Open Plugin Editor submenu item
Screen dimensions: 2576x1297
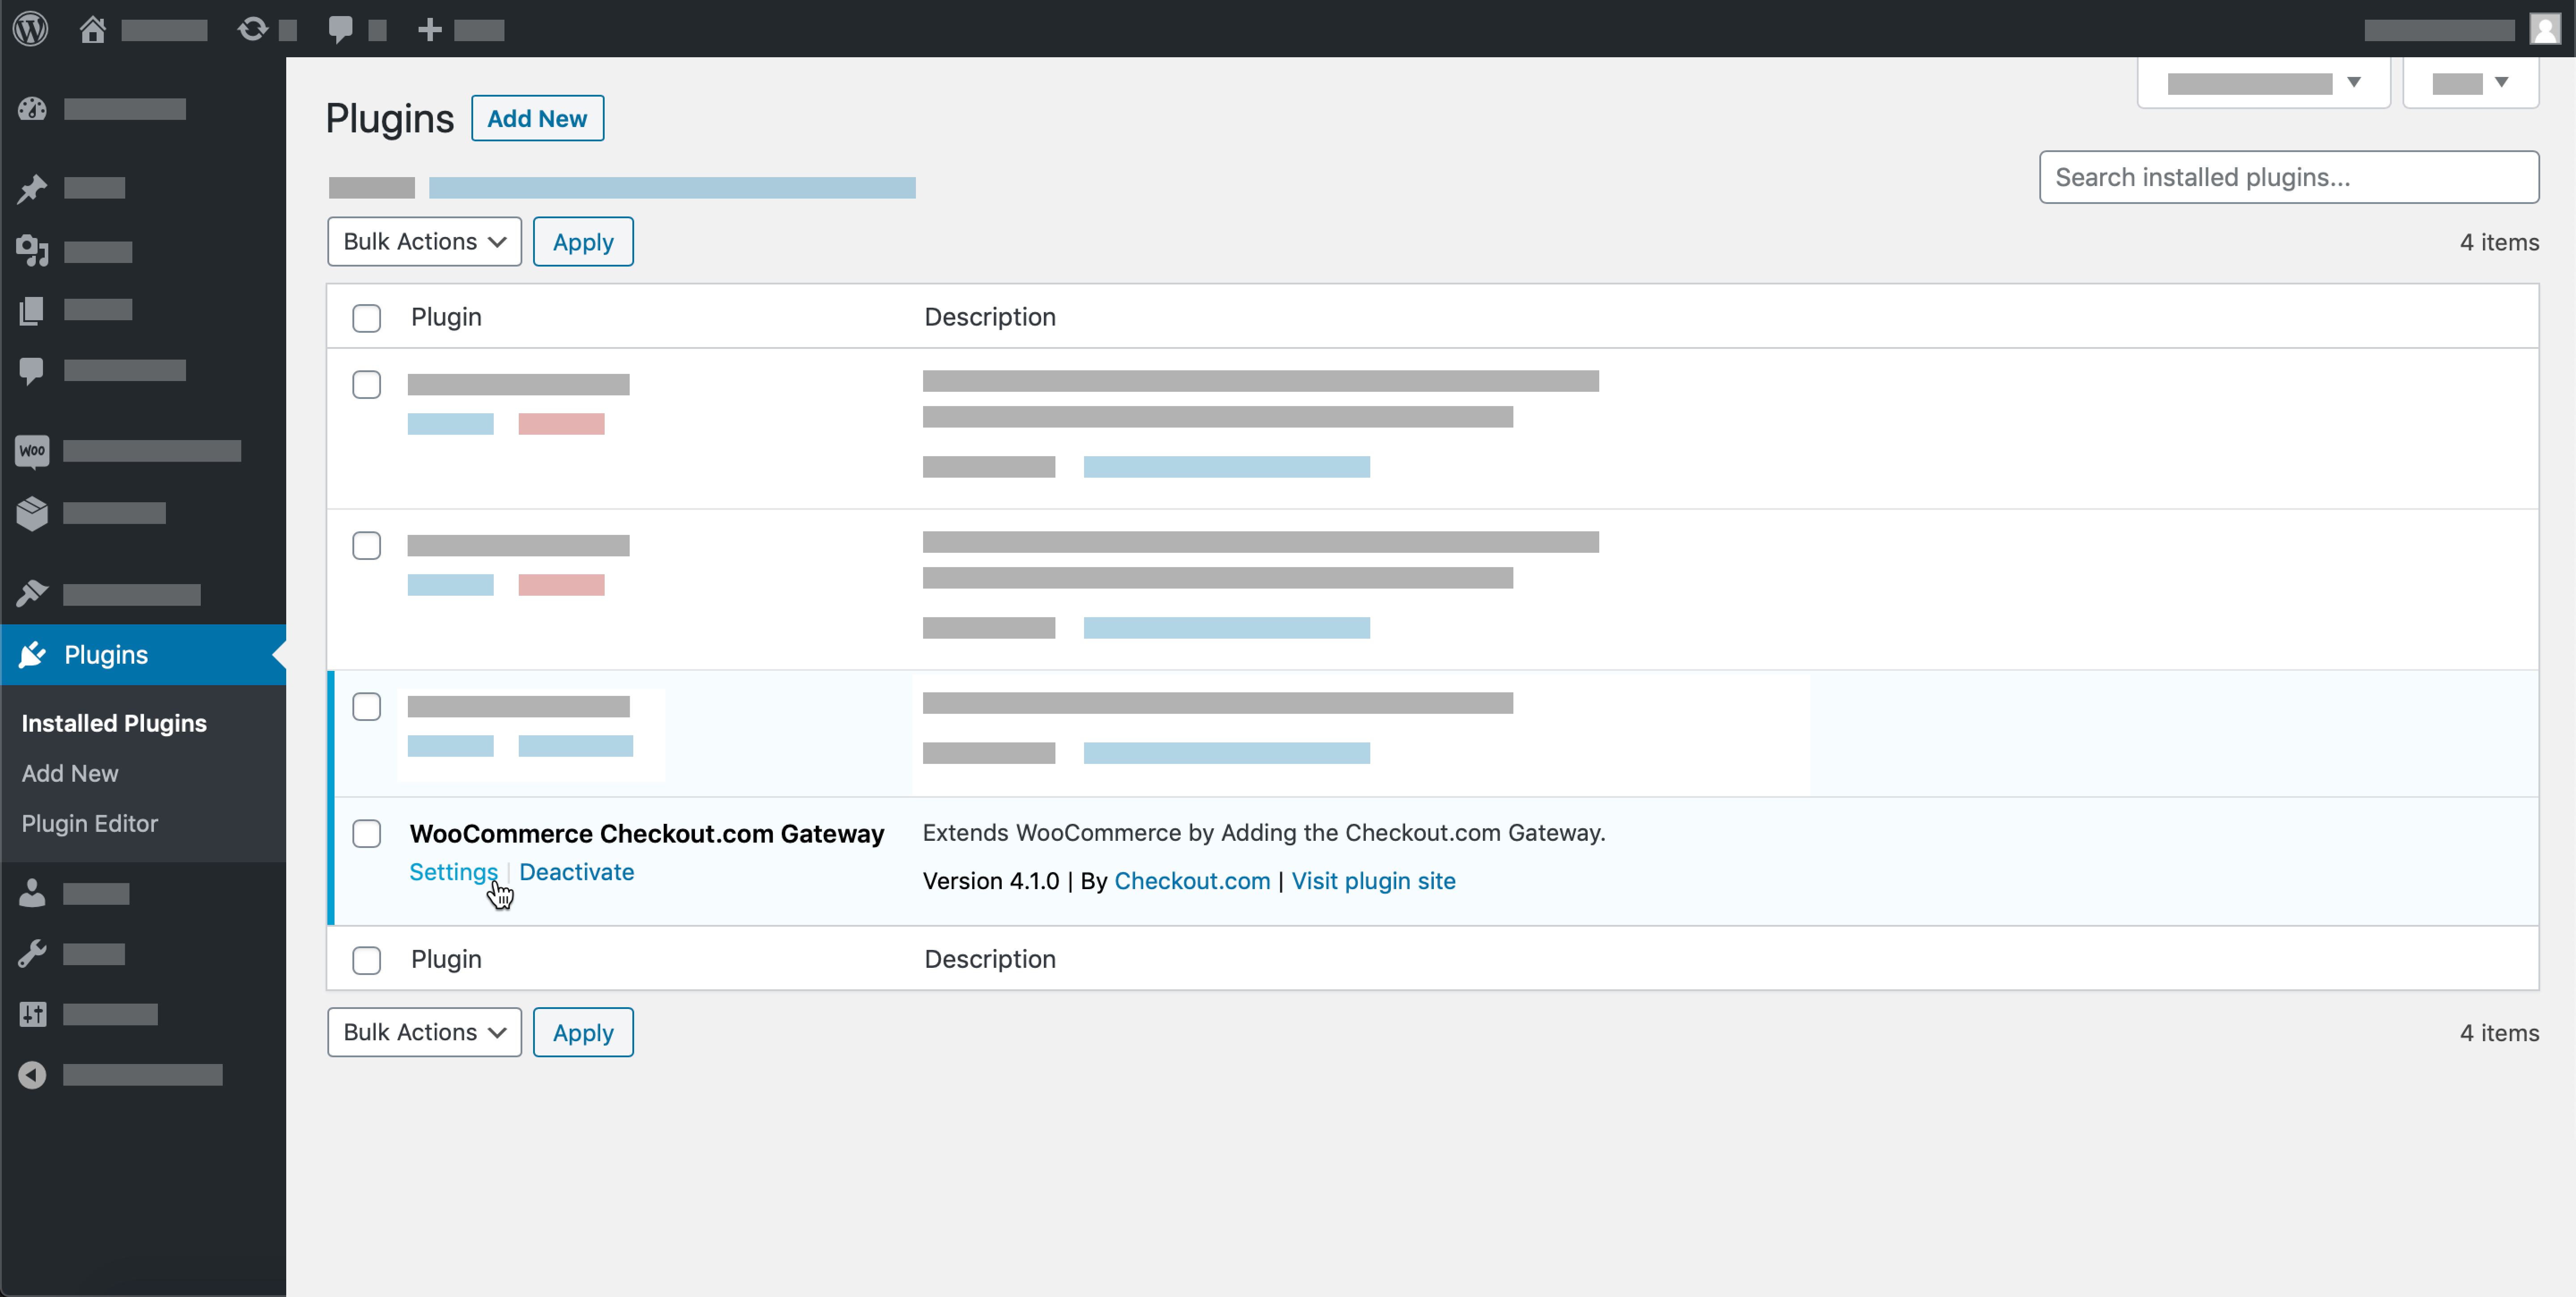pos(90,823)
